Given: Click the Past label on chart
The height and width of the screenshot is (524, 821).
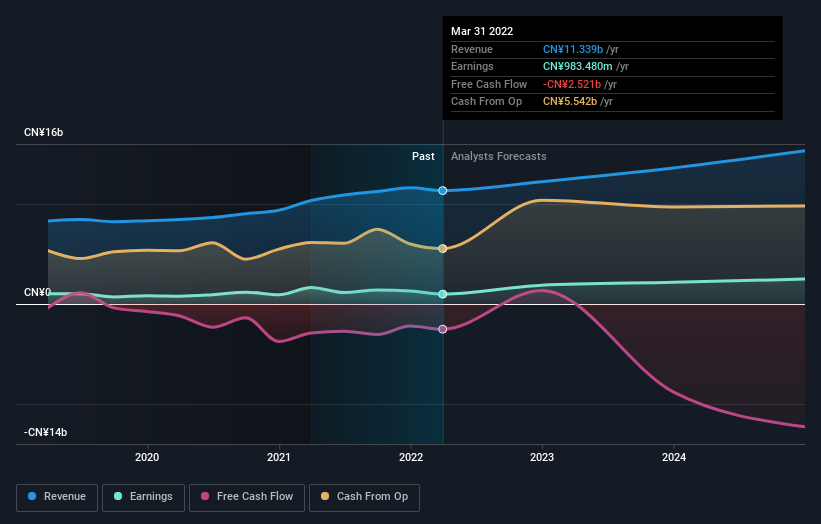Looking at the screenshot, I should click(423, 156).
